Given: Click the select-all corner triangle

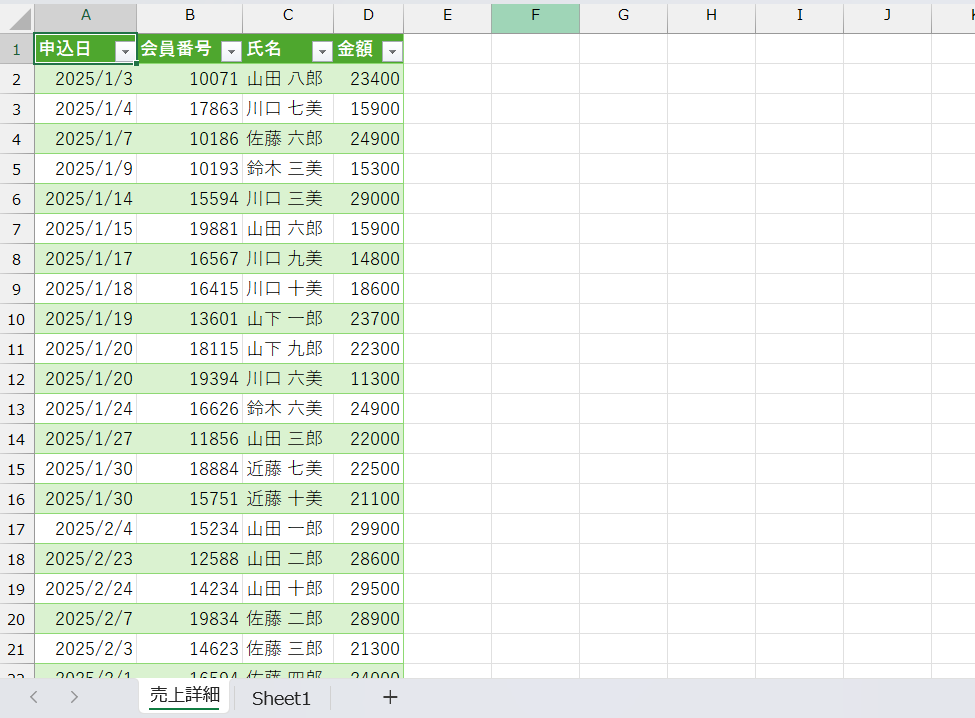Looking at the screenshot, I should (18, 18).
